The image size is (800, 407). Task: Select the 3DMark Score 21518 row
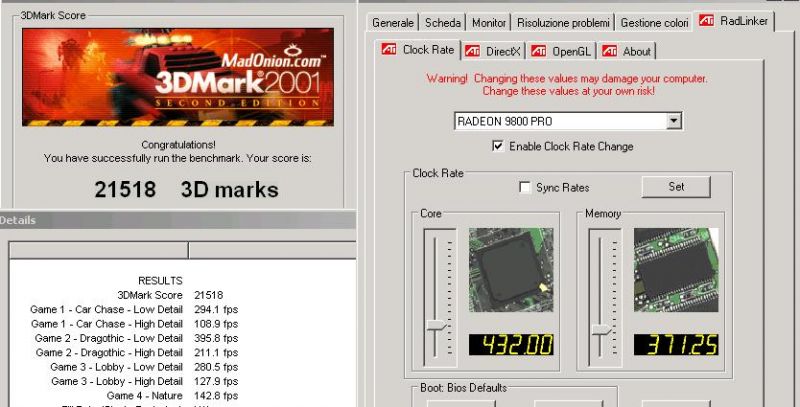click(x=170, y=295)
